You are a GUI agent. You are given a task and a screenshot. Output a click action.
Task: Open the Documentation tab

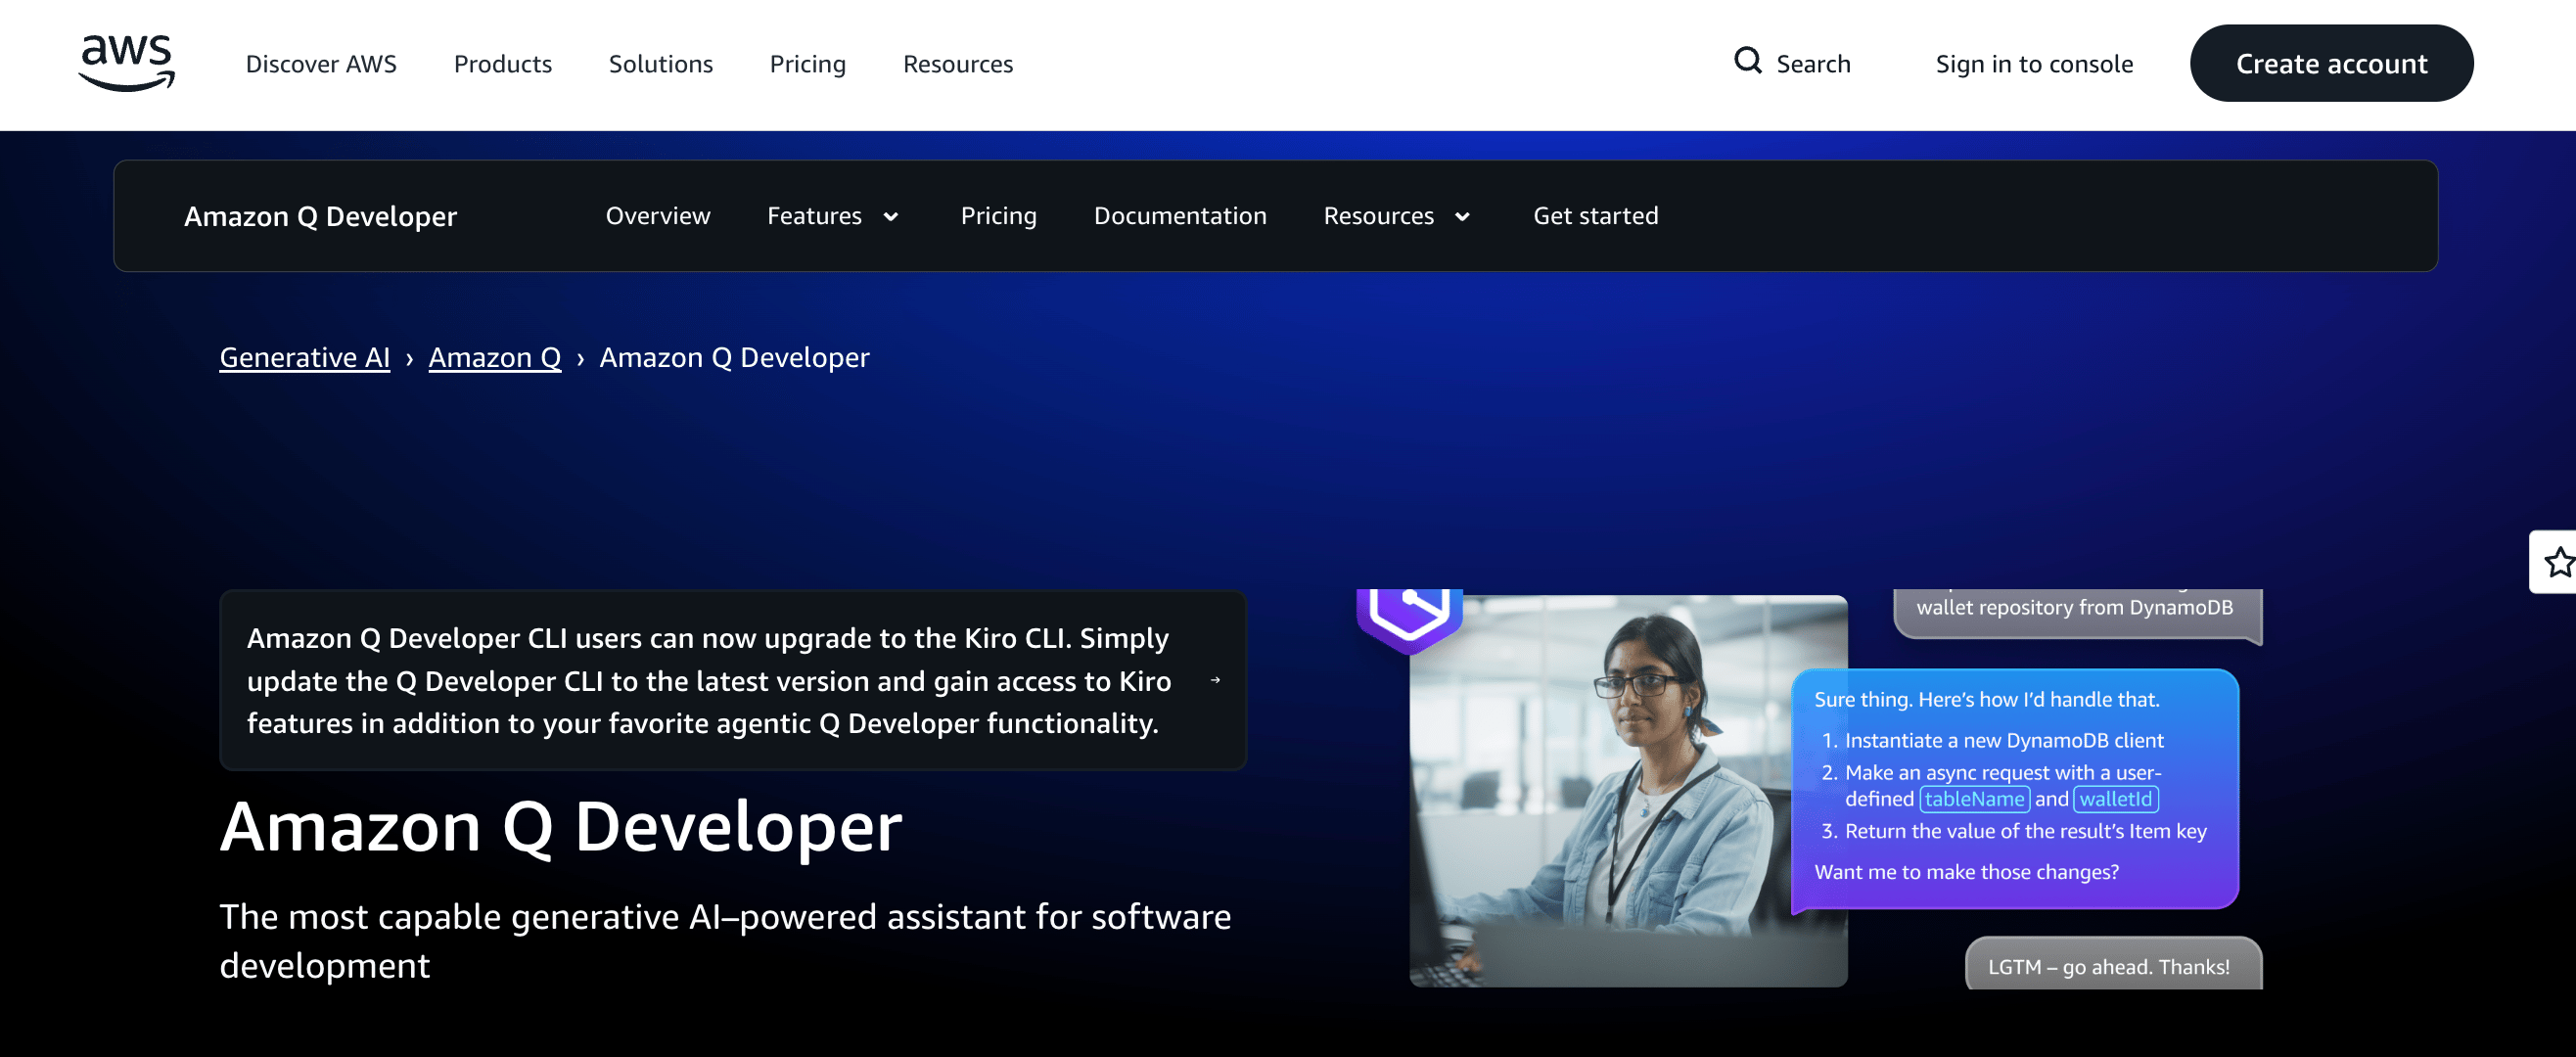click(1180, 216)
